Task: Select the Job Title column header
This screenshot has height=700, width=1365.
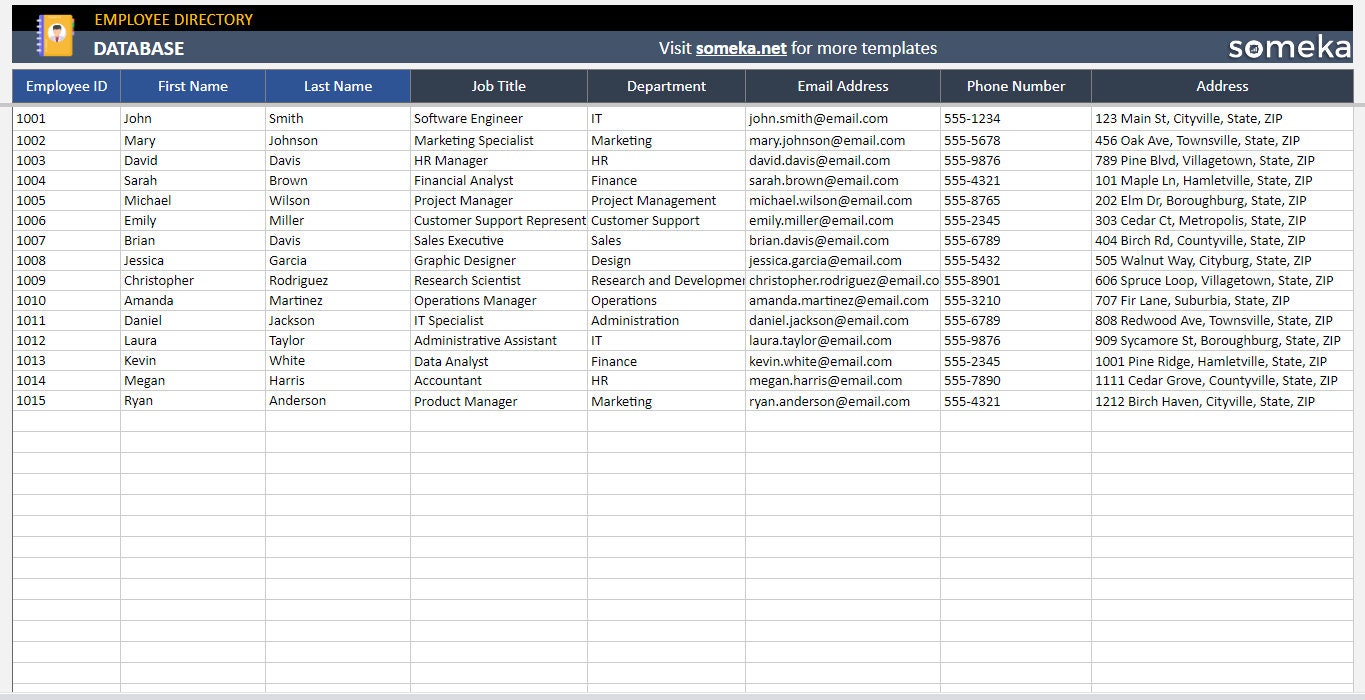Action: (x=498, y=86)
